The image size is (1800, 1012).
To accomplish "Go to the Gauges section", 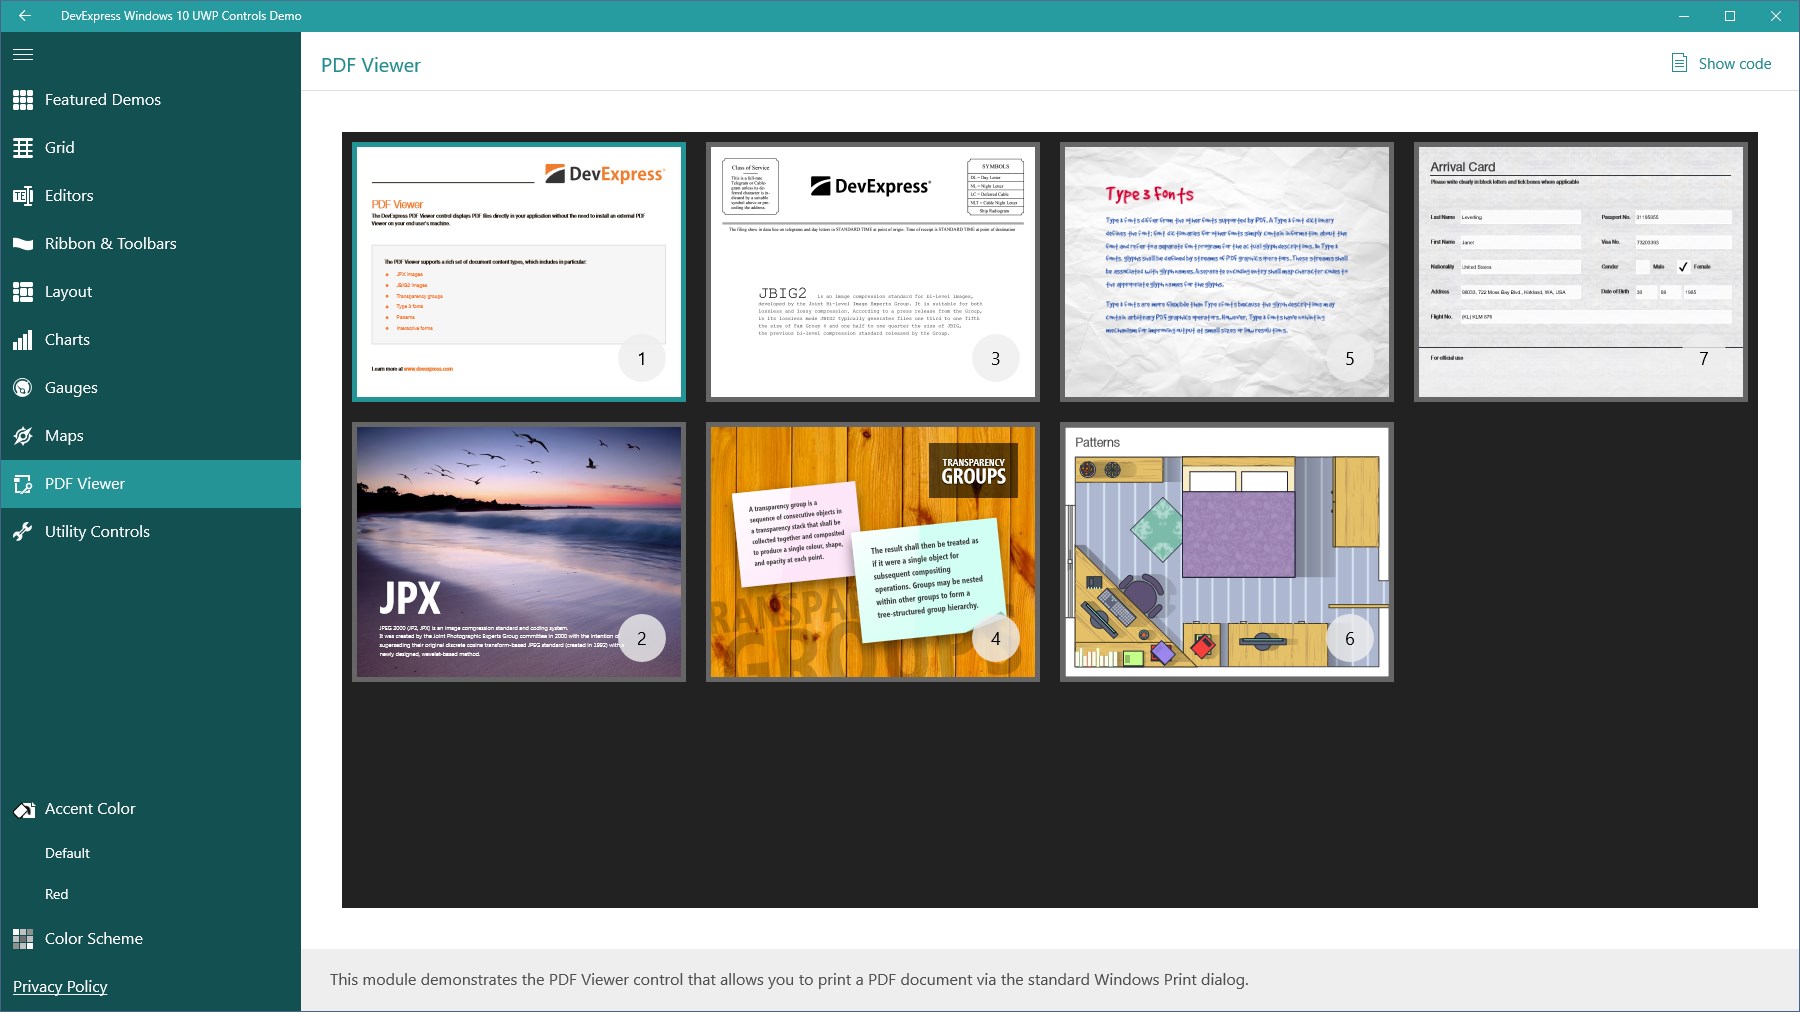I will pyautogui.click(x=150, y=388).
